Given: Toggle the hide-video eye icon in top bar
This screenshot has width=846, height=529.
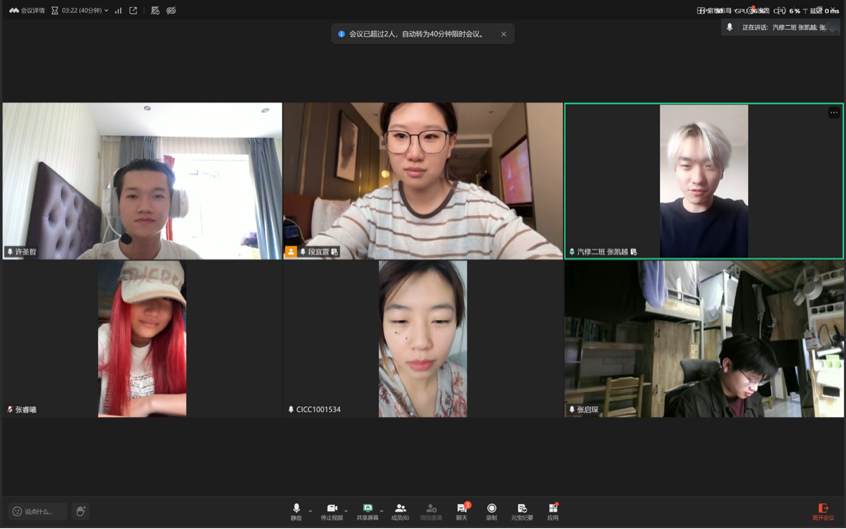Looking at the screenshot, I should tap(171, 10).
